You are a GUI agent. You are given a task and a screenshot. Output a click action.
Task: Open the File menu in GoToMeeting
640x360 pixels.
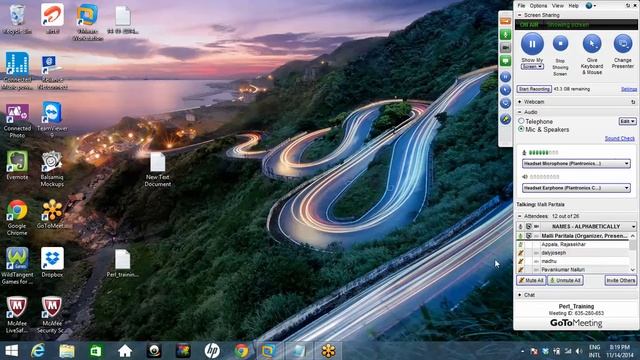[x=521, y=6]
